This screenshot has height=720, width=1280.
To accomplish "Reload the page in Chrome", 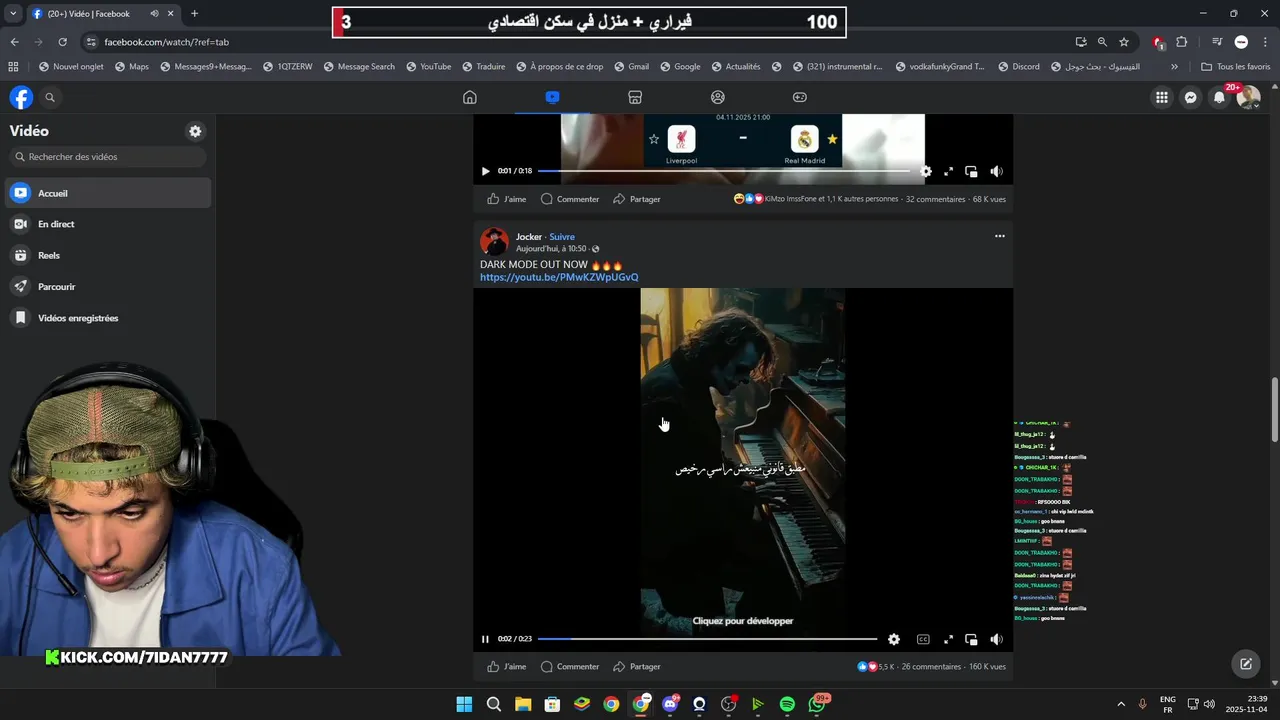I will pos(62,42).
